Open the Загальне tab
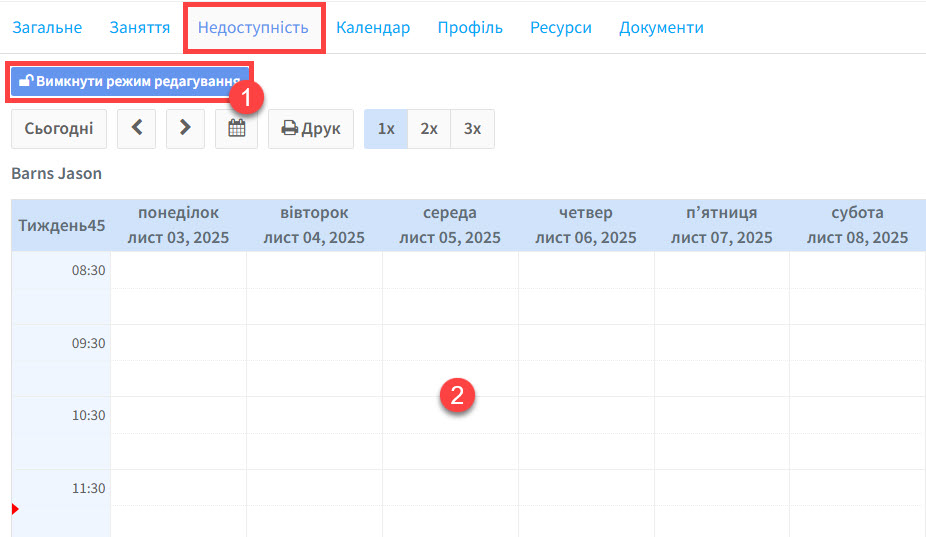 (x=47, y=27)
